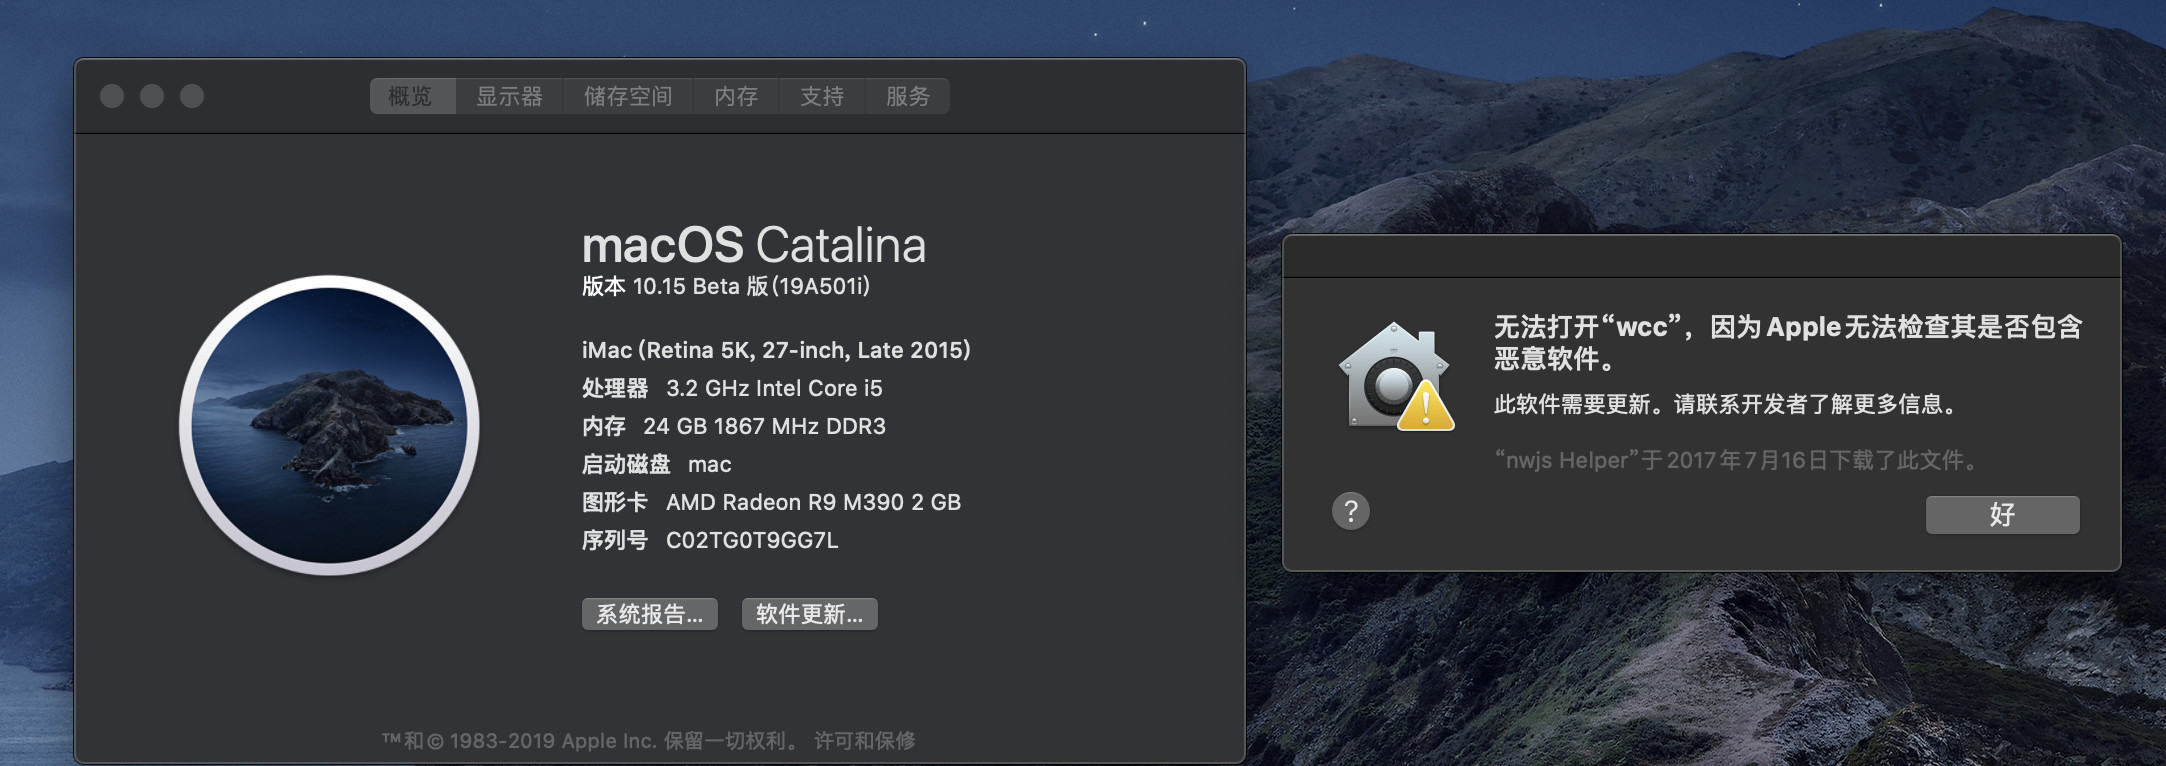This screenshot has height=766, width=2166.
Task: Click the iMac (Retina 5K, 27-inch, Late 2015) text
Action: pyautogui.click(x=776, y=350)
